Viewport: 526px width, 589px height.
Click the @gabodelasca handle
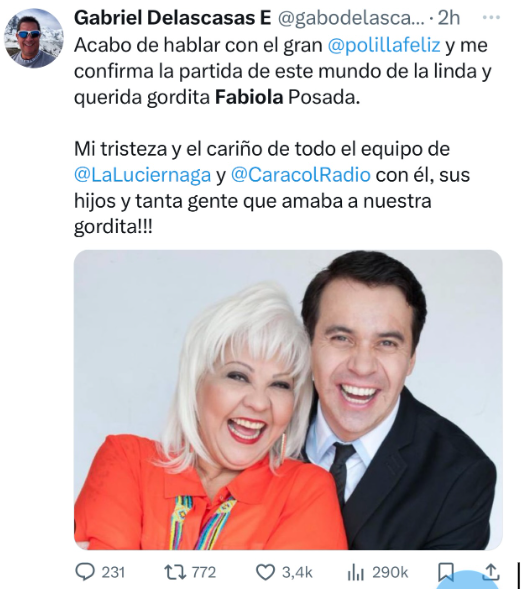(351, 18)
